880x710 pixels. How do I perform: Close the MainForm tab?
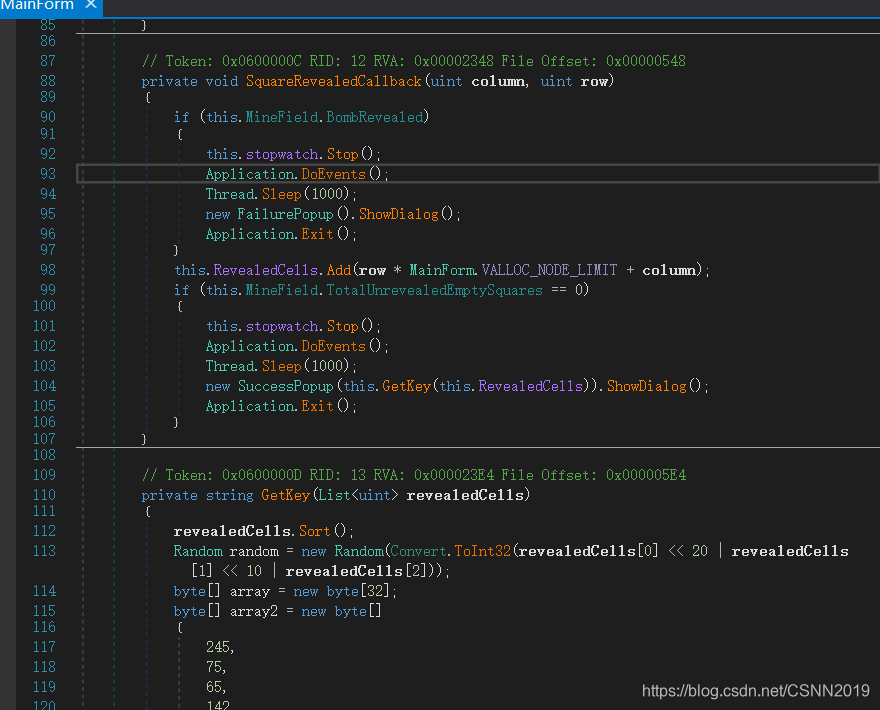tap(90, 5)
